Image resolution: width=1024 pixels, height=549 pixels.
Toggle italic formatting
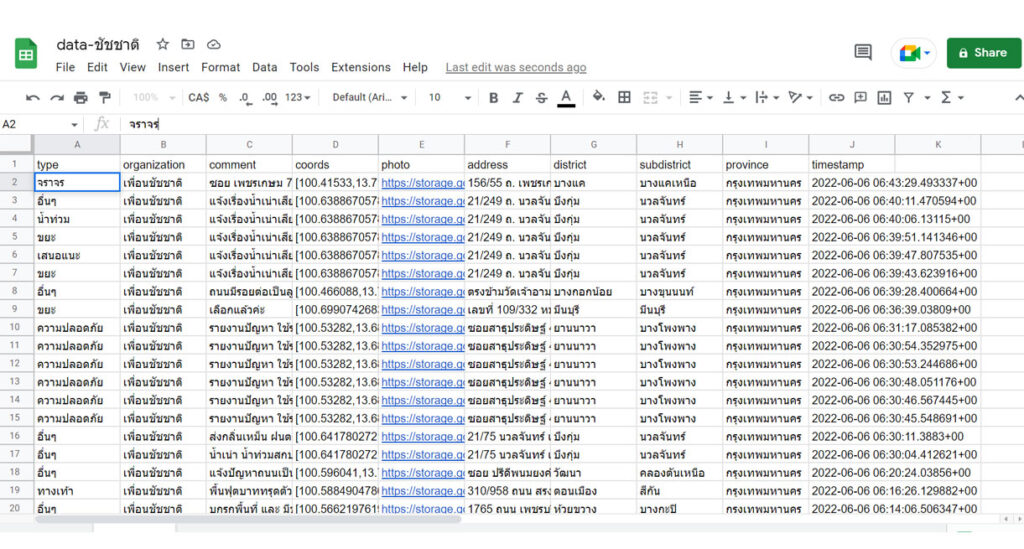pos(517,98)
